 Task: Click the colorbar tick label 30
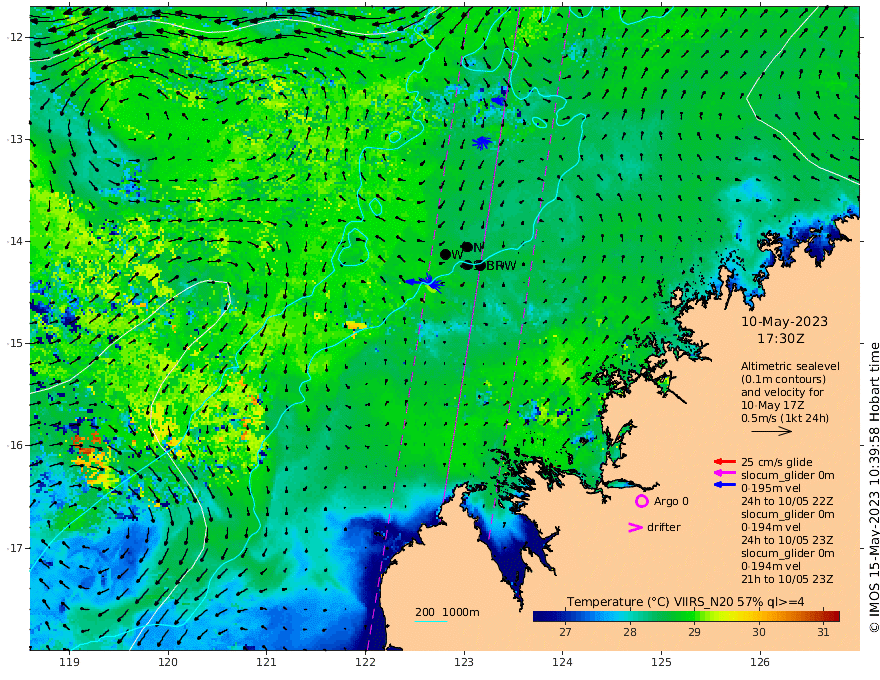click(x=759, y=632)
